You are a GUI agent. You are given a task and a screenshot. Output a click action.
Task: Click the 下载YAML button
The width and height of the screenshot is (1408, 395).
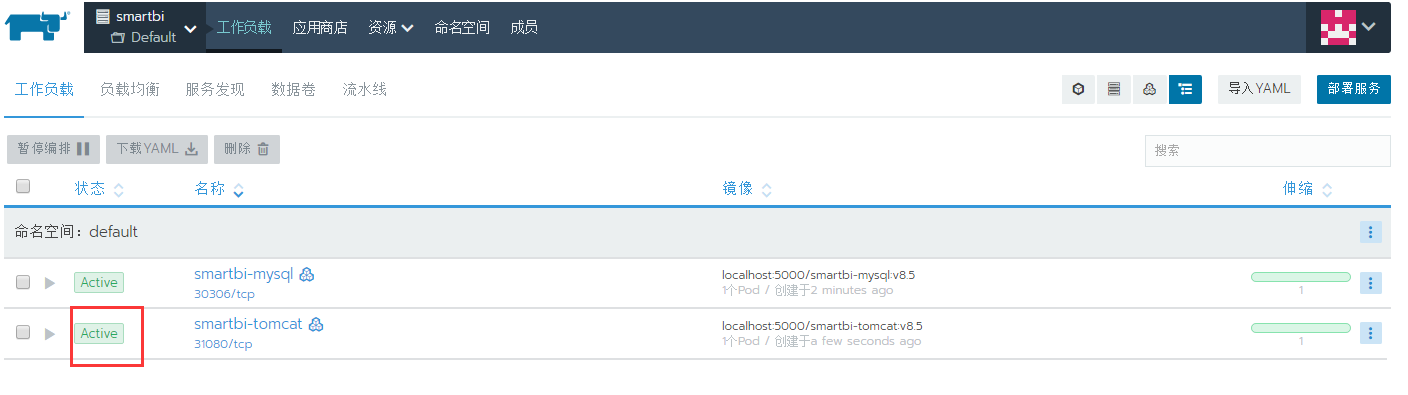pyautogui.click(x=157, y=149)
